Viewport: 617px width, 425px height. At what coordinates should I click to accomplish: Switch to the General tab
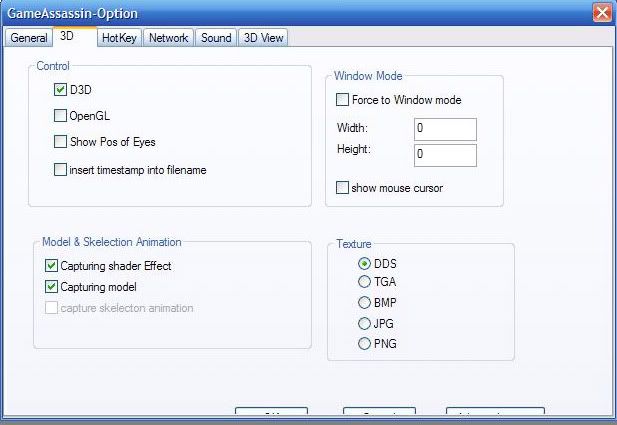29,38
